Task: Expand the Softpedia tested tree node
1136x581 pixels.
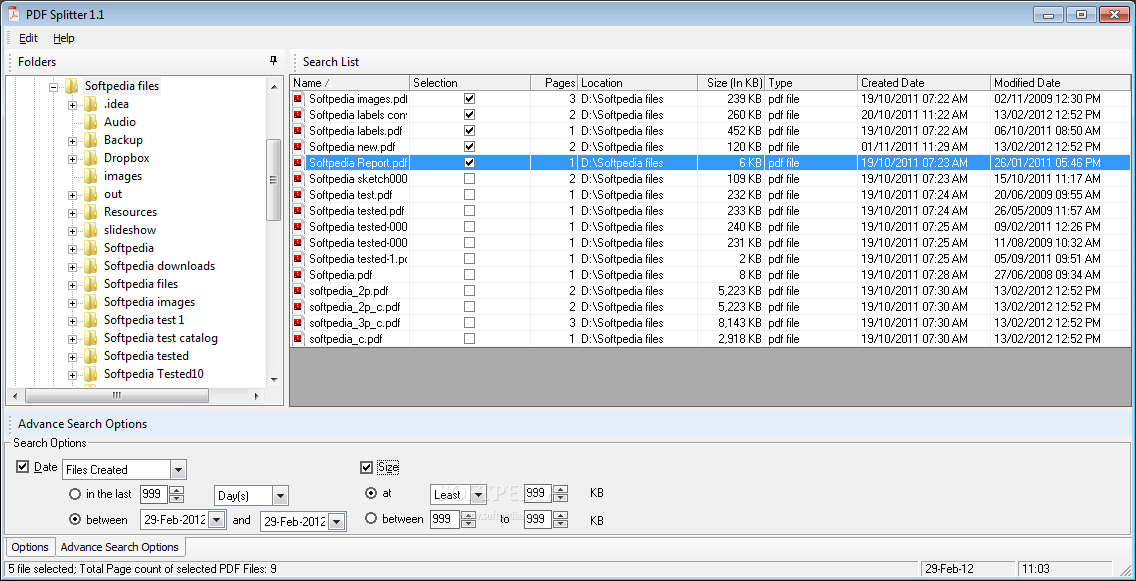Action: [72, 356]
